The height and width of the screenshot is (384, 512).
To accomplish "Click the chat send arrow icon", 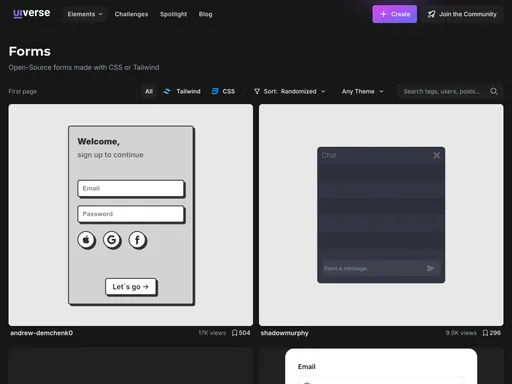I will coord(430,268).
